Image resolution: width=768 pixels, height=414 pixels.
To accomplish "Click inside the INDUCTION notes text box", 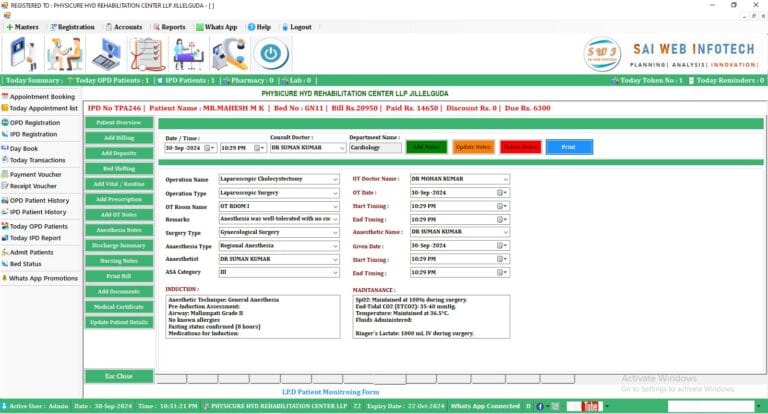I will pyautogui.click(x=253, y=317).
